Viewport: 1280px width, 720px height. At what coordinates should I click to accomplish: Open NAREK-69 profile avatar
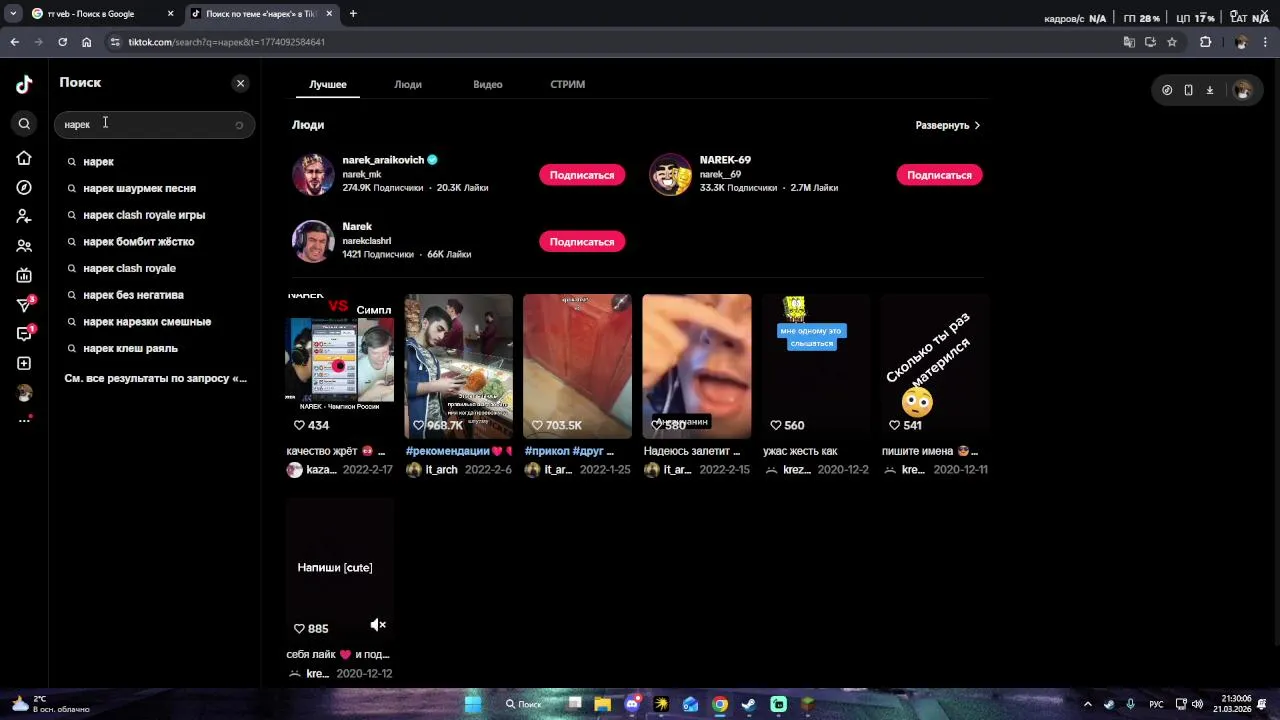point(671,175)
